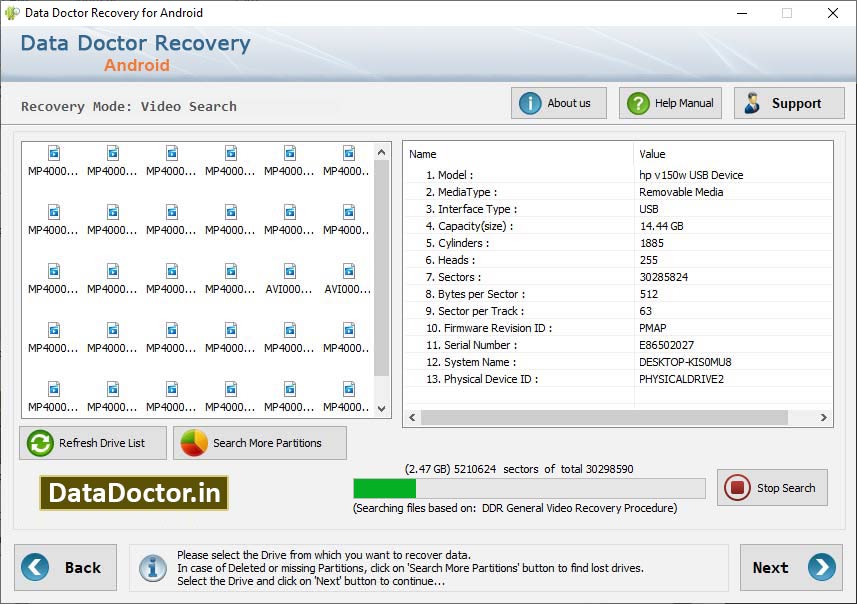The height and width of the screenshot is (604, 857).
Task: Select the Serial Number row in drive details
Action: tap(520, 345)
